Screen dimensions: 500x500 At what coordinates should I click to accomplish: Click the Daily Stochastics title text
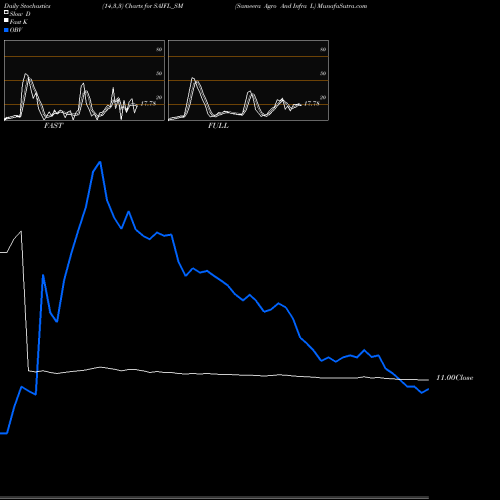point(27,6)
